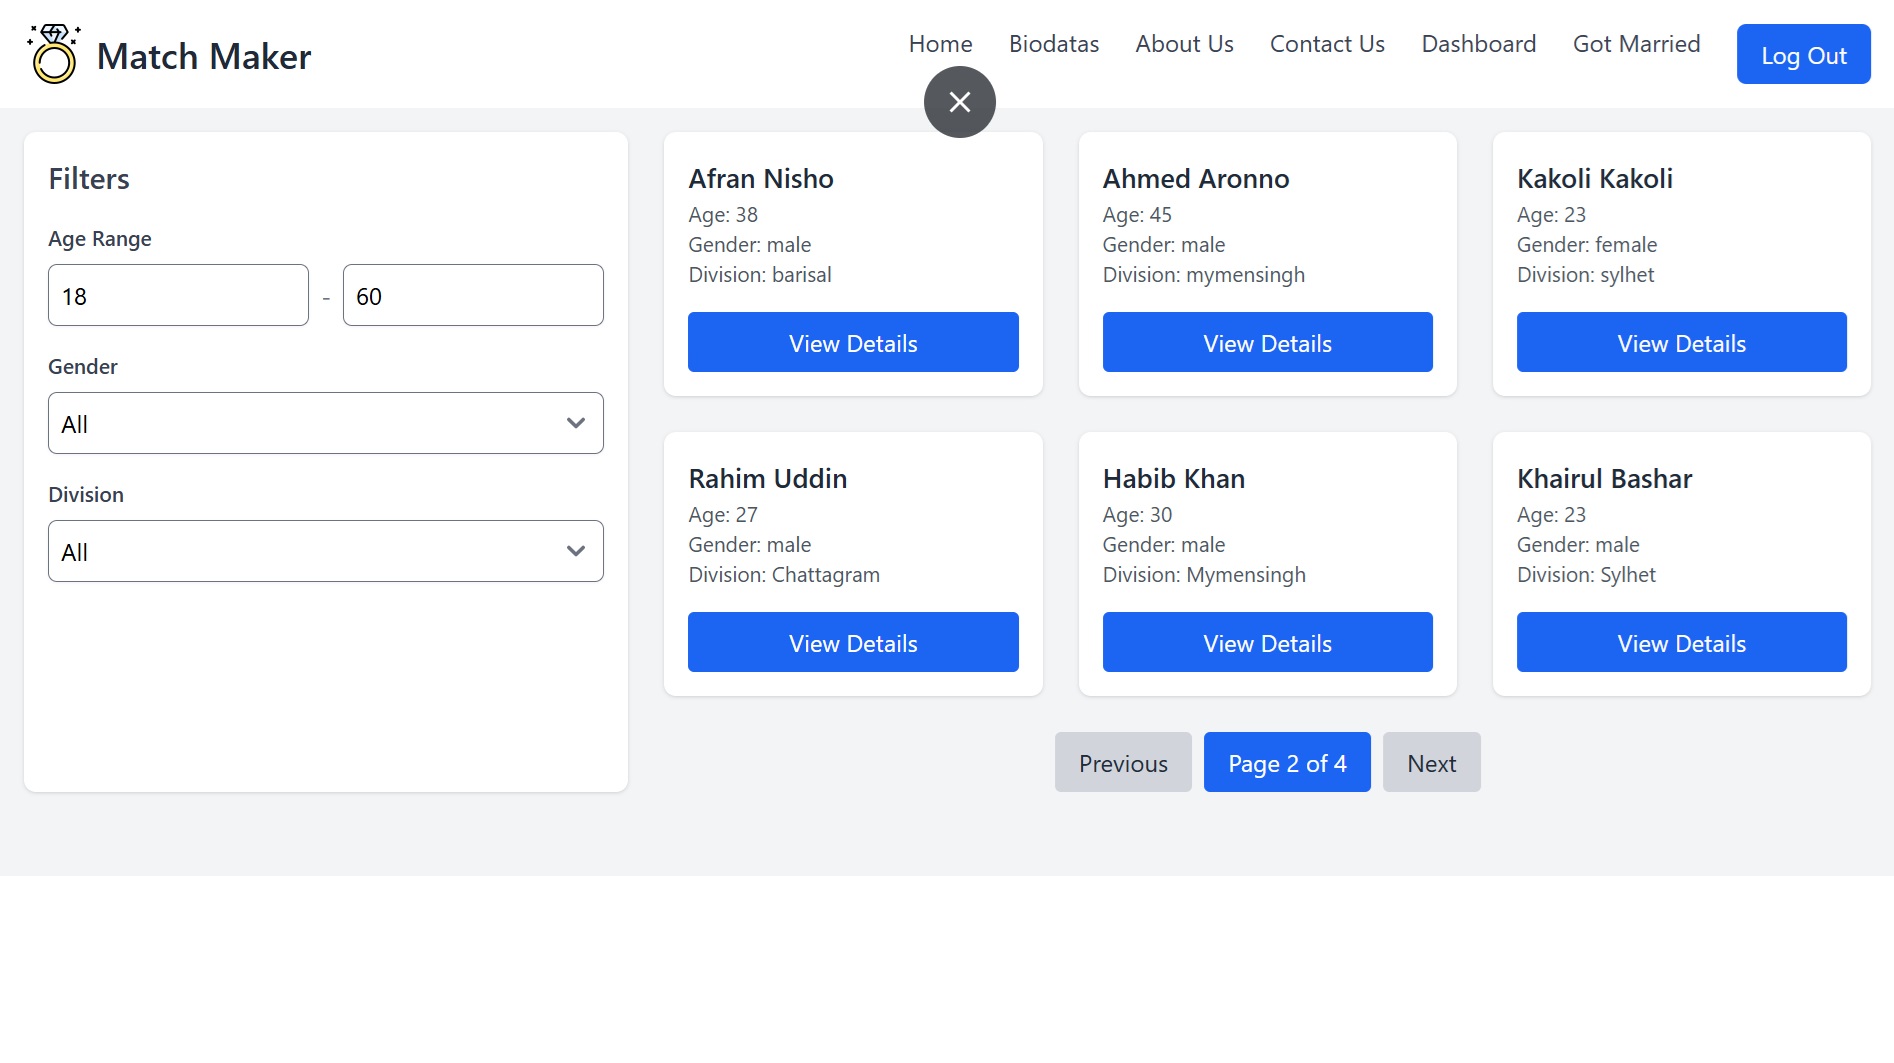Click Next to advance pagination
1894x1063 pixels.
pos(1431,763)
